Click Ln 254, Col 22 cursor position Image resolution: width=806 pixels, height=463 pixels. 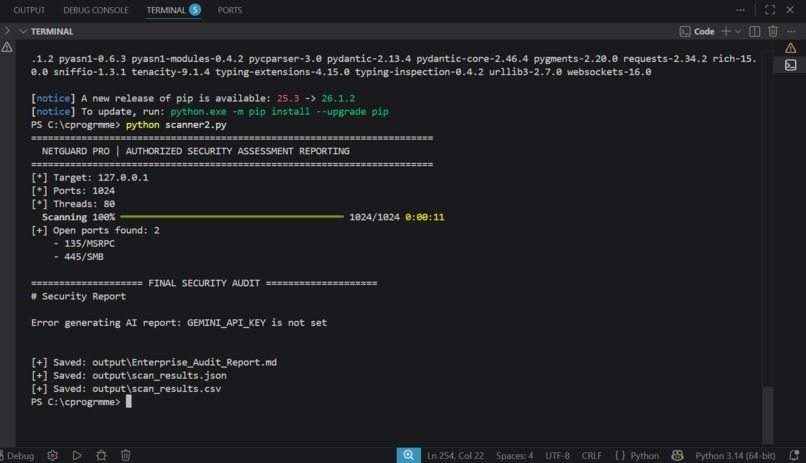(x=455, y=456)
